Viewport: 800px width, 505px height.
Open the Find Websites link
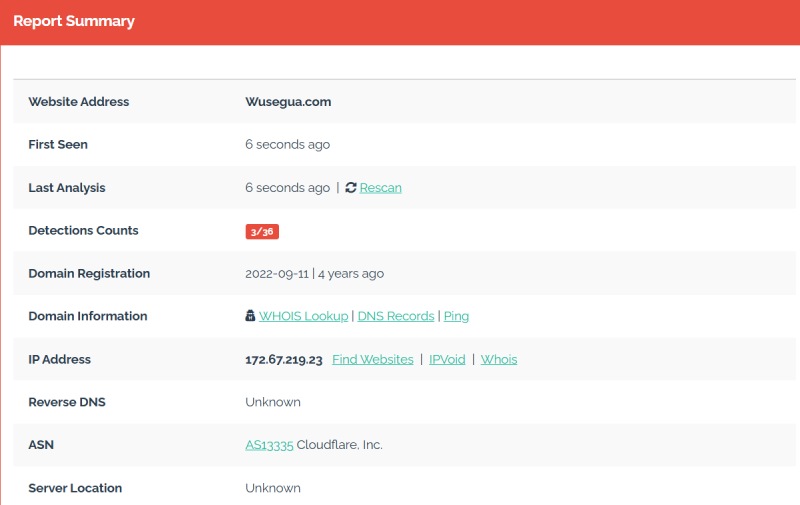pos(373,360)
